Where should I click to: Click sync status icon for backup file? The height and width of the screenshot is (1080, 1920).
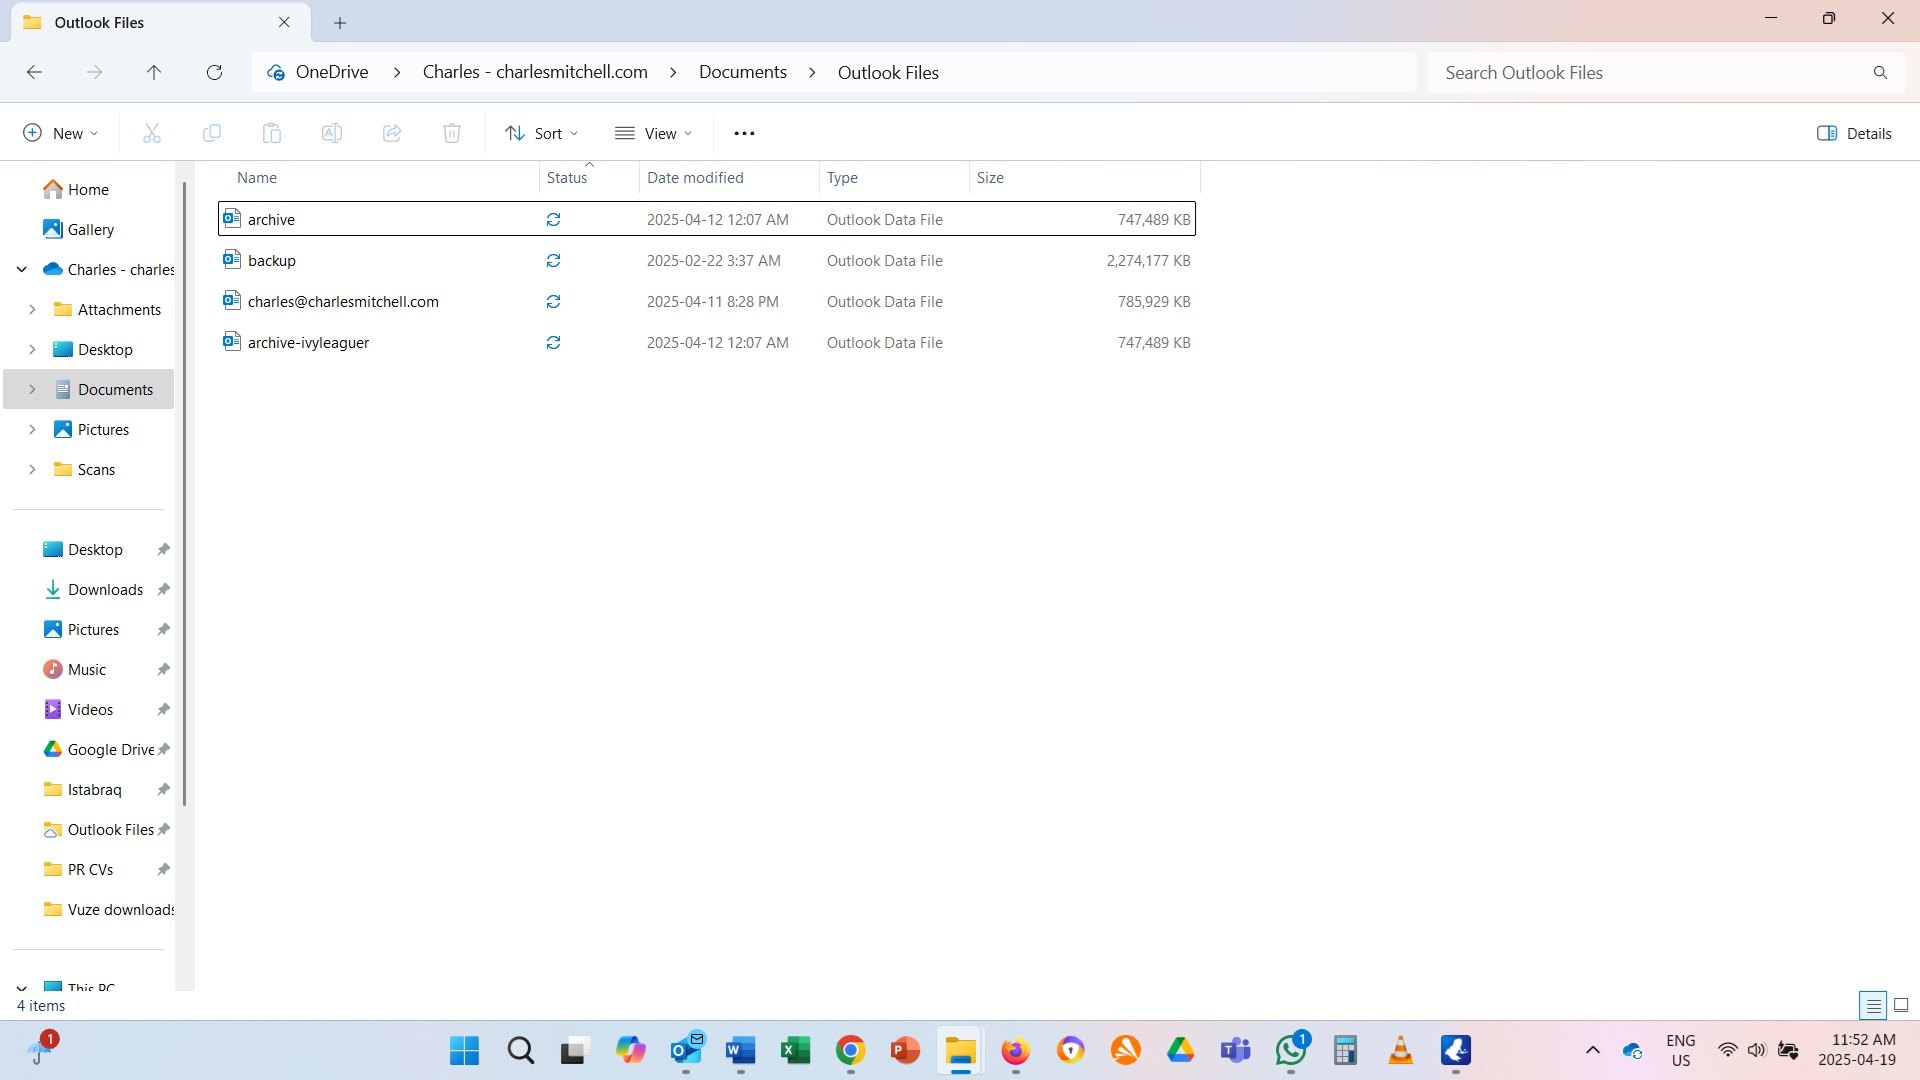[x=553, y=260]
